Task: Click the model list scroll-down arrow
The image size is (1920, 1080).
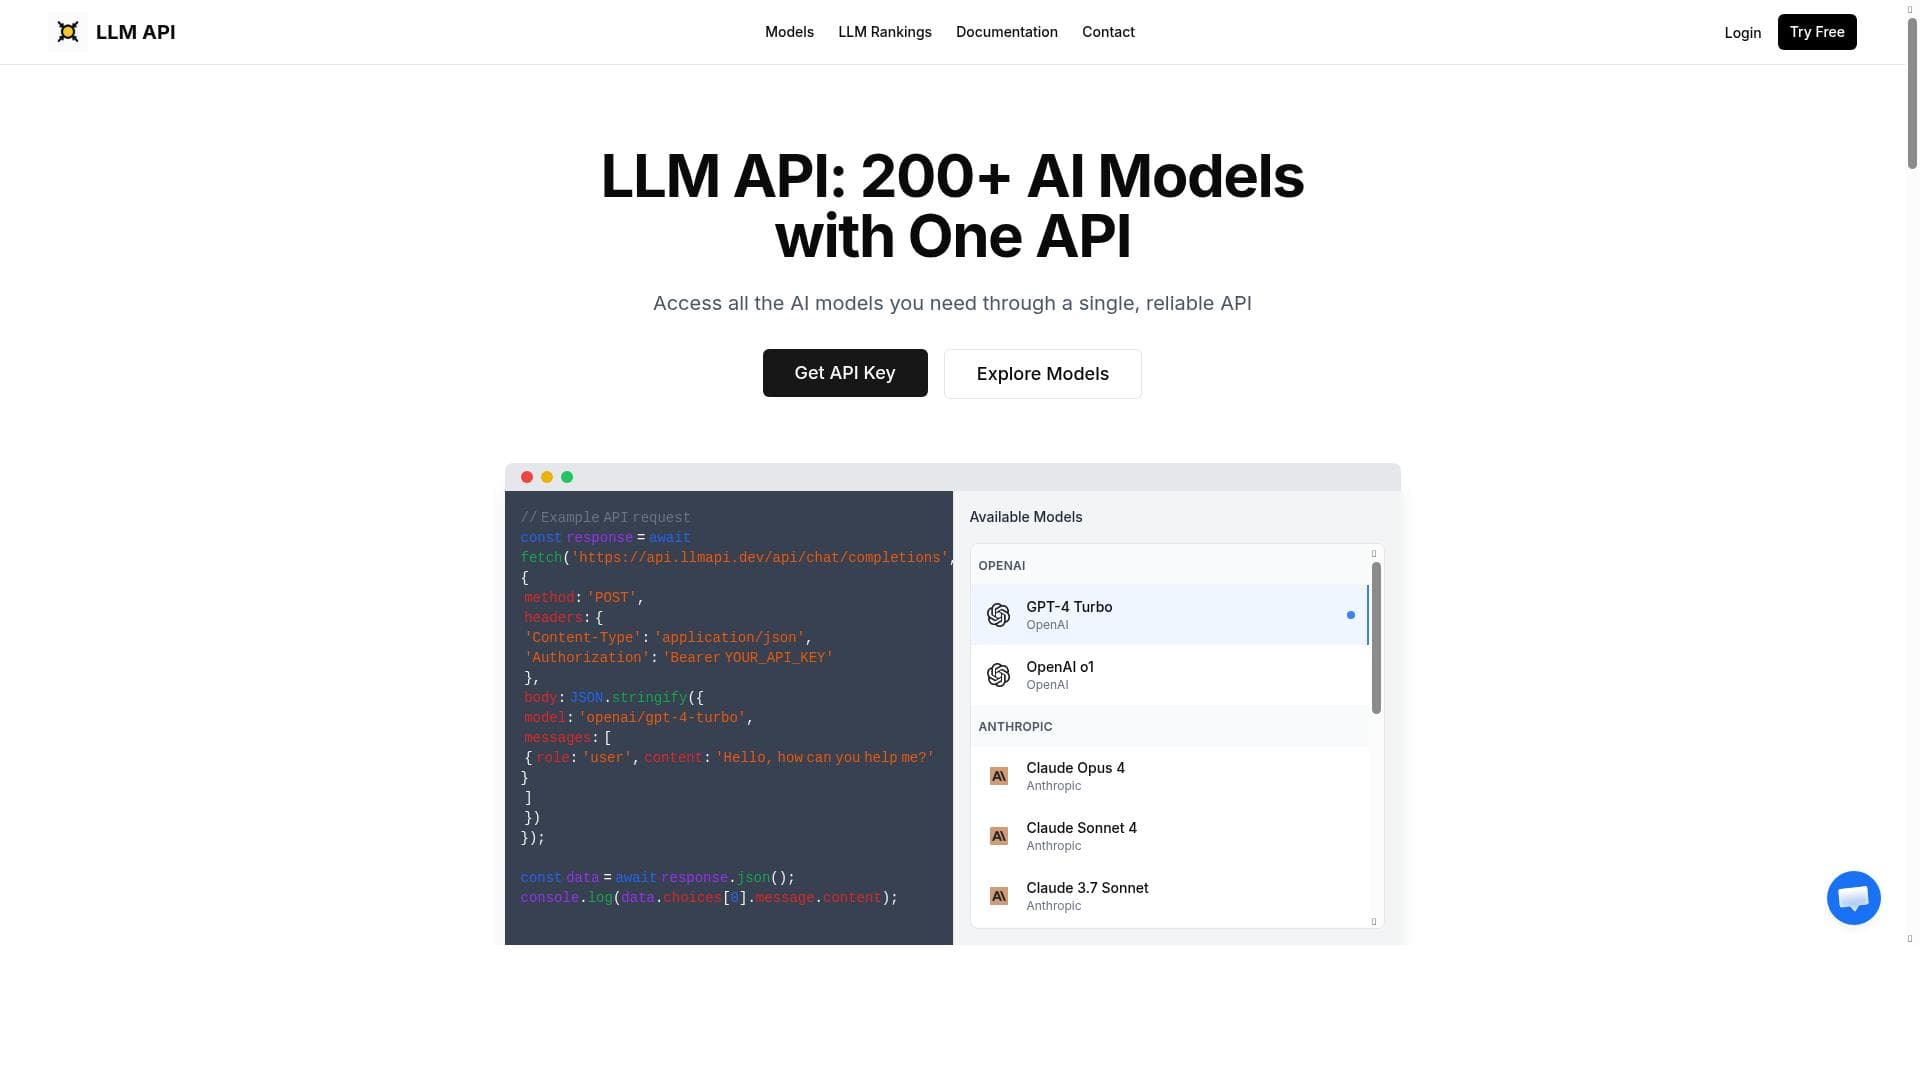Action: coord(1374,922)
